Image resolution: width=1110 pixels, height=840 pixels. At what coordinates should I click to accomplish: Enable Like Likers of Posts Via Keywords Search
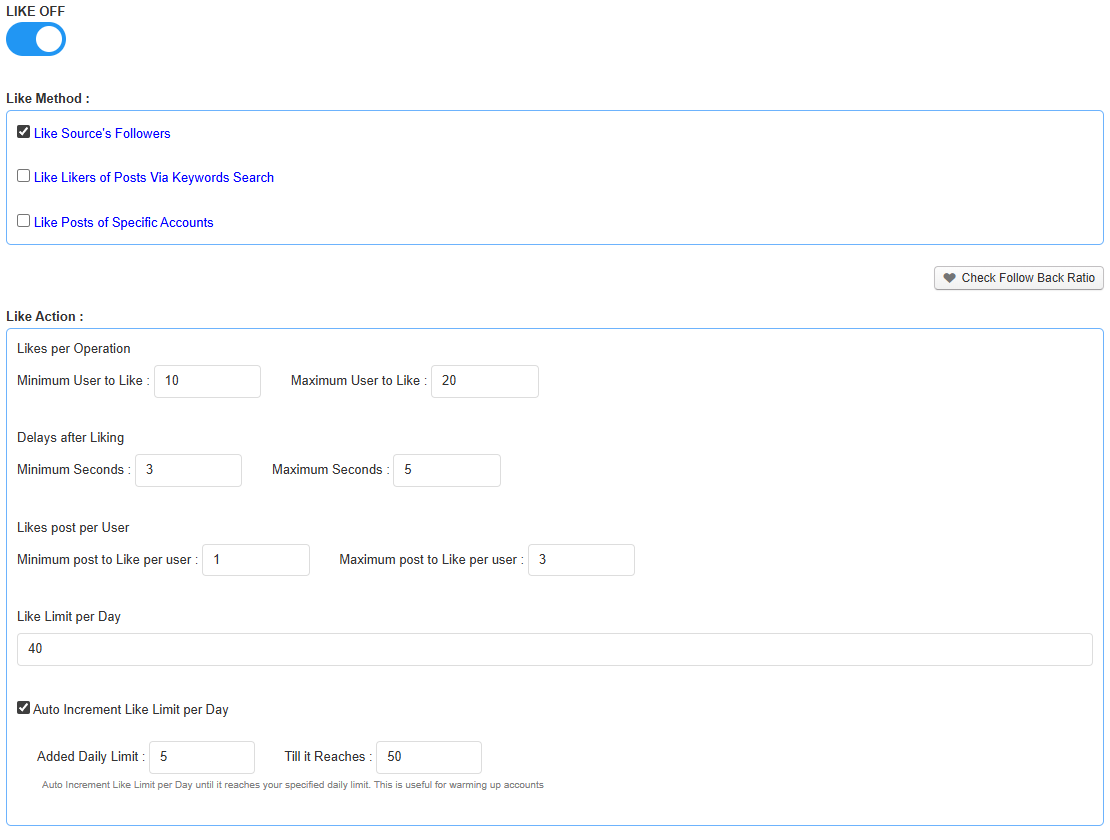[24, 176]
